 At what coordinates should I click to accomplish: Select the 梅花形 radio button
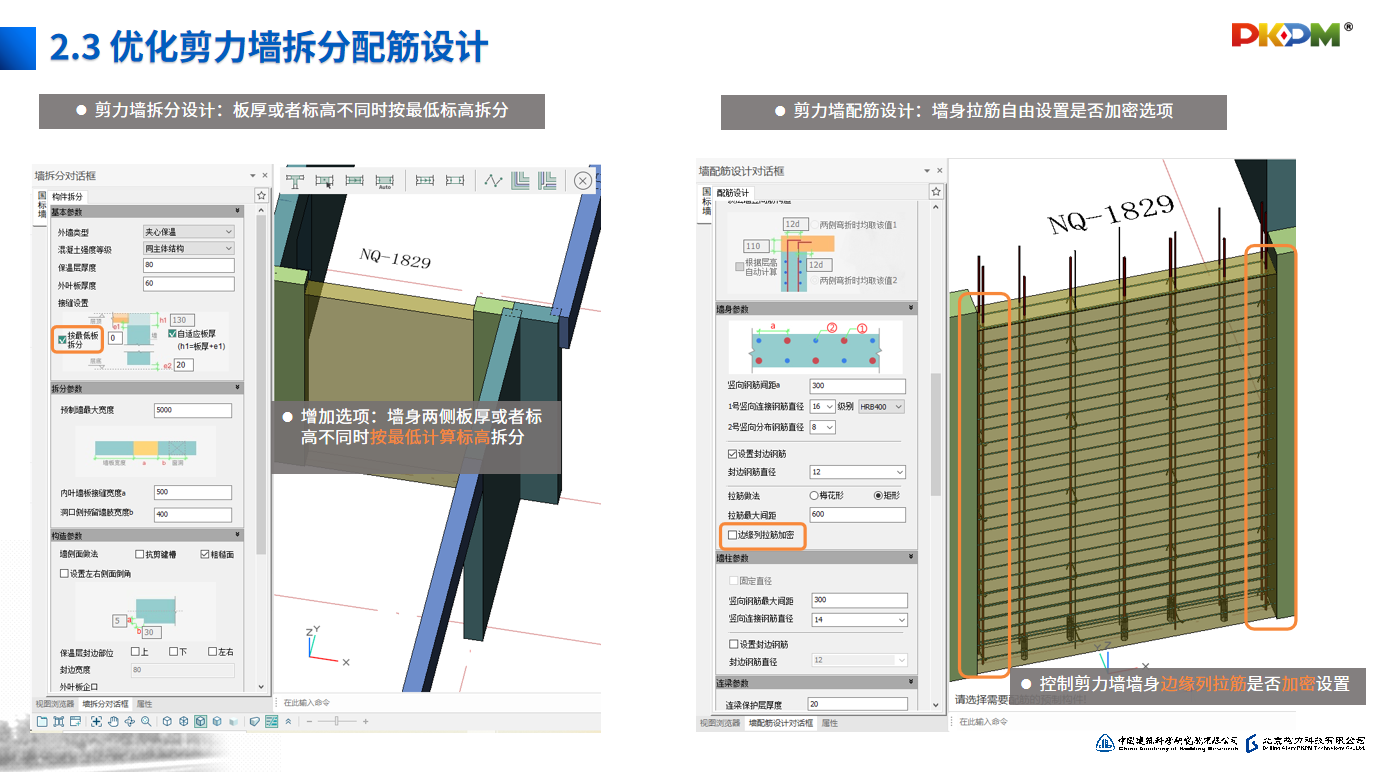coord(814,495)
